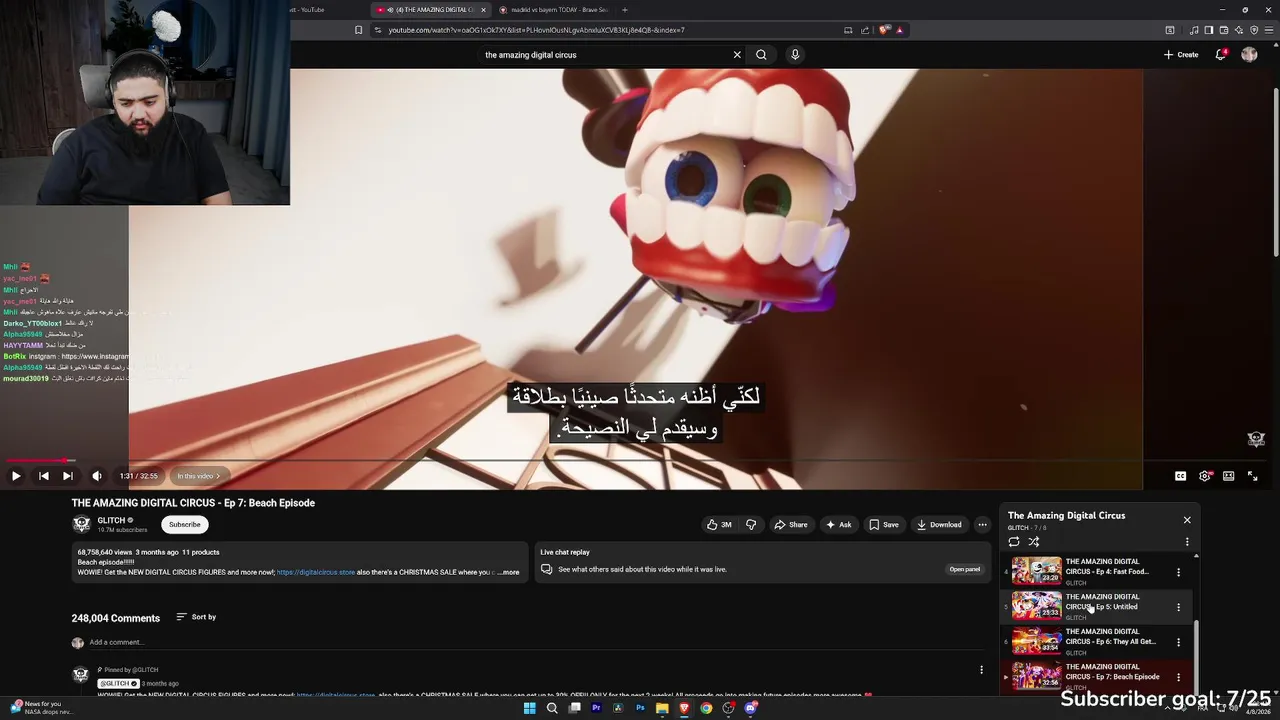
Task: Open a new browser tab
Action: click(x=625, y=10)
